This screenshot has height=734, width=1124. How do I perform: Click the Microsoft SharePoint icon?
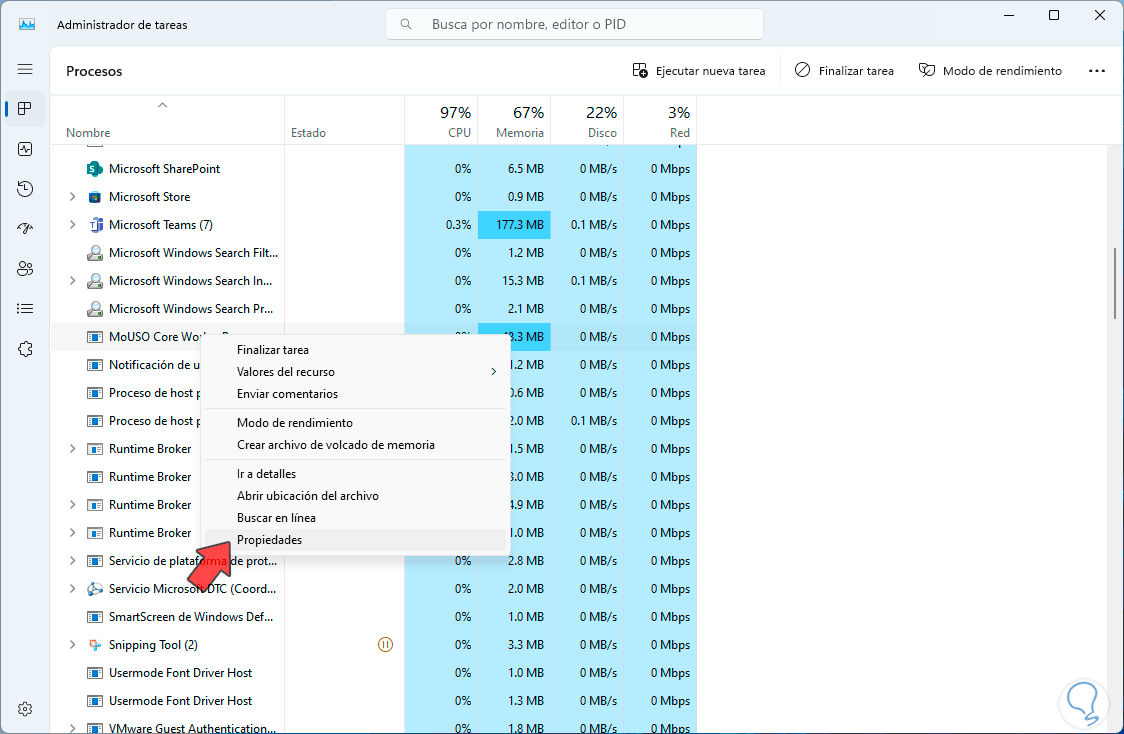(95, 169)
